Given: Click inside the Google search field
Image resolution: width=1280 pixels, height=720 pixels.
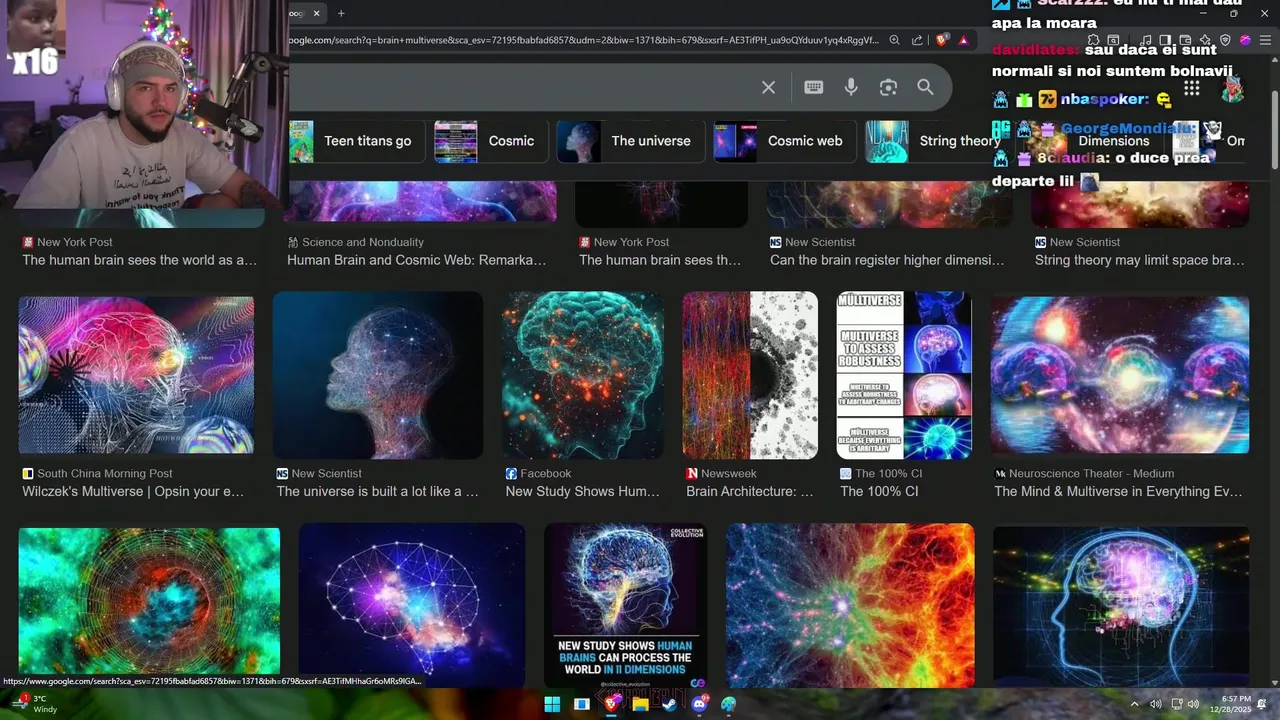Looking at the screenshot, I should tap(520, 88).
